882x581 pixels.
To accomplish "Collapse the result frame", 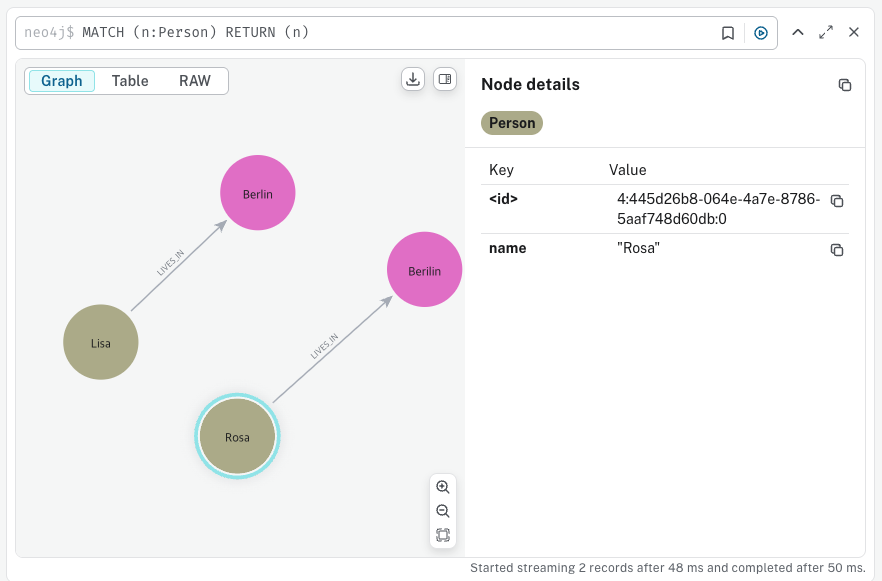I will (798, 32).
